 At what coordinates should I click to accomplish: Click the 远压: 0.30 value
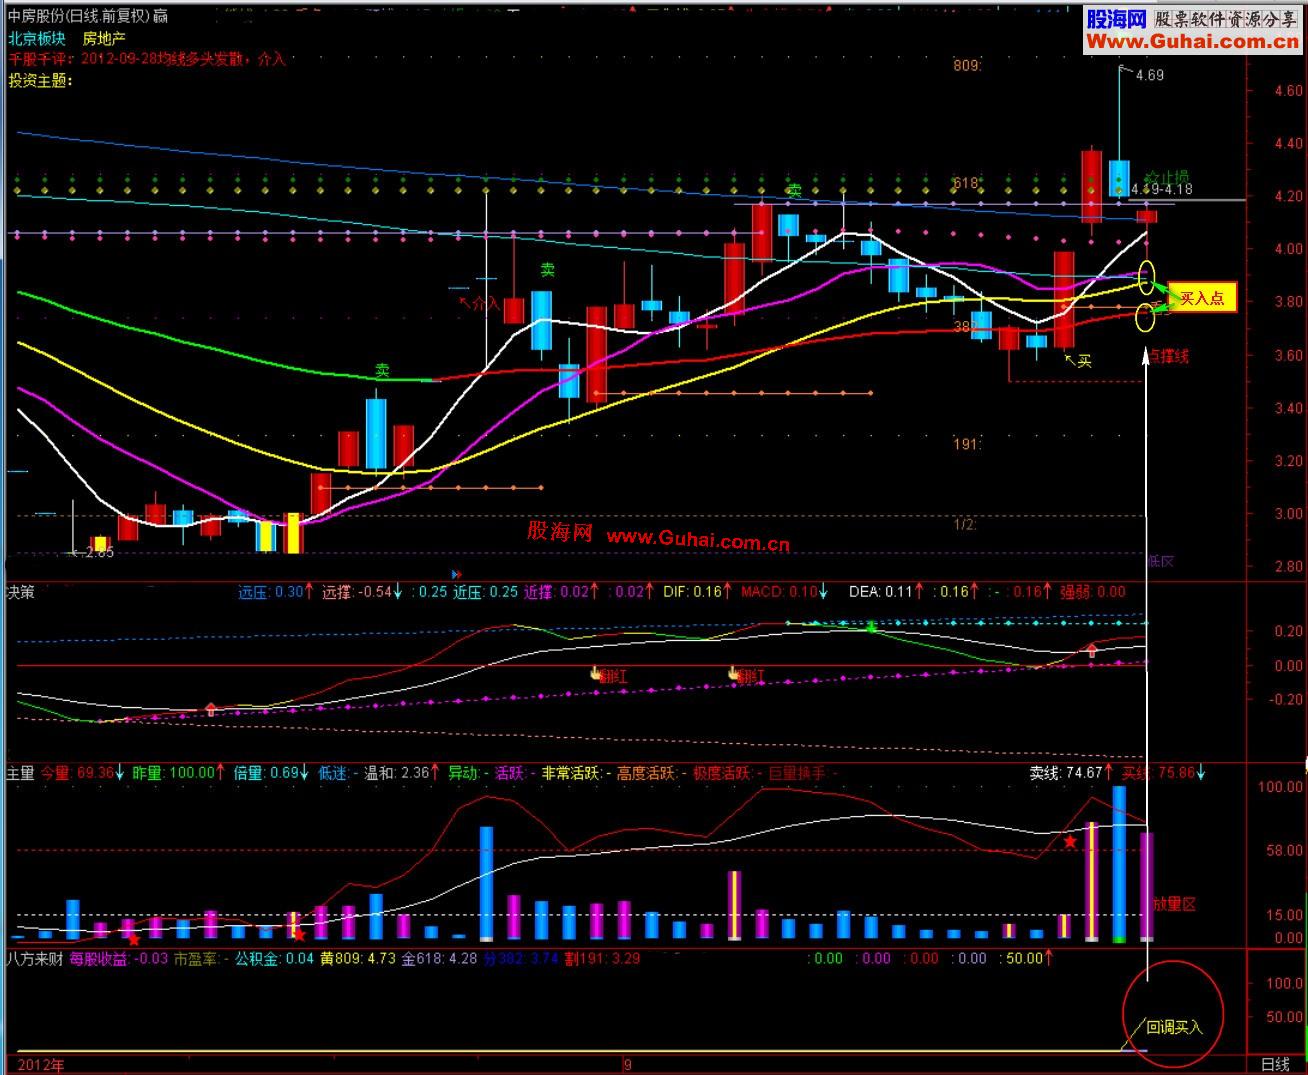pos(270,591)
